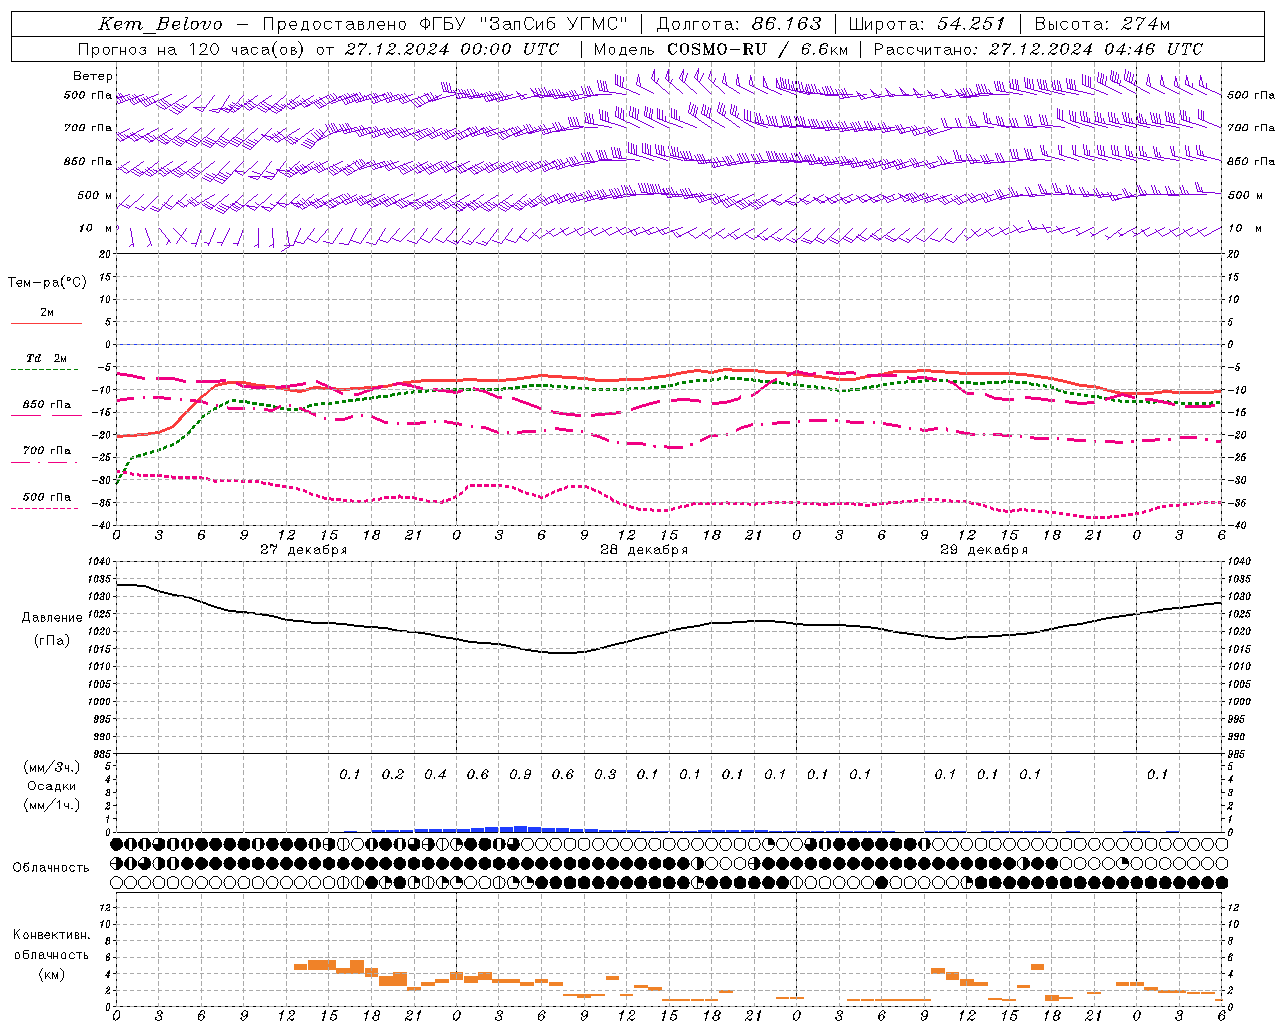The image size is (1280, 1024).
Task: Click the Kem_Belovo station title
Action: pyautogui.click(x=160, y=24)
